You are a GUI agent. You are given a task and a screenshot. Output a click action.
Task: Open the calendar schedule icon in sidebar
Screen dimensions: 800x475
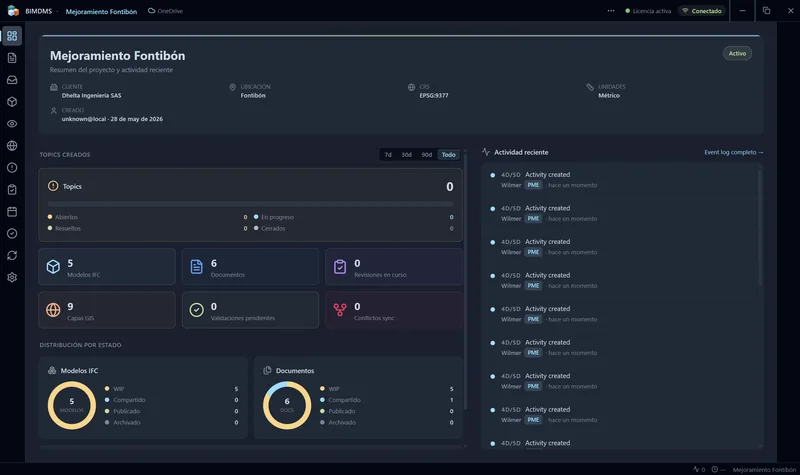point(12,212)
